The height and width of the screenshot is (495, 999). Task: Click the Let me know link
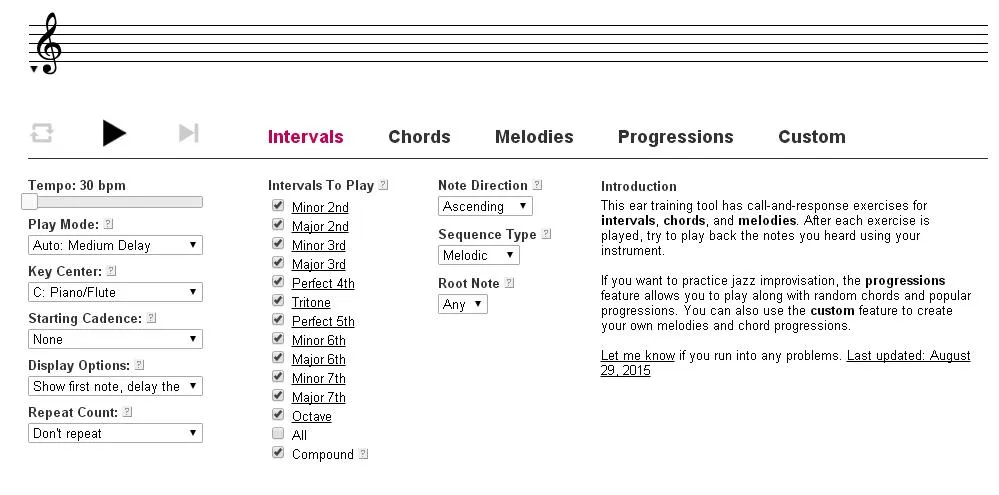pyautogui.click(x=638, y=355)
